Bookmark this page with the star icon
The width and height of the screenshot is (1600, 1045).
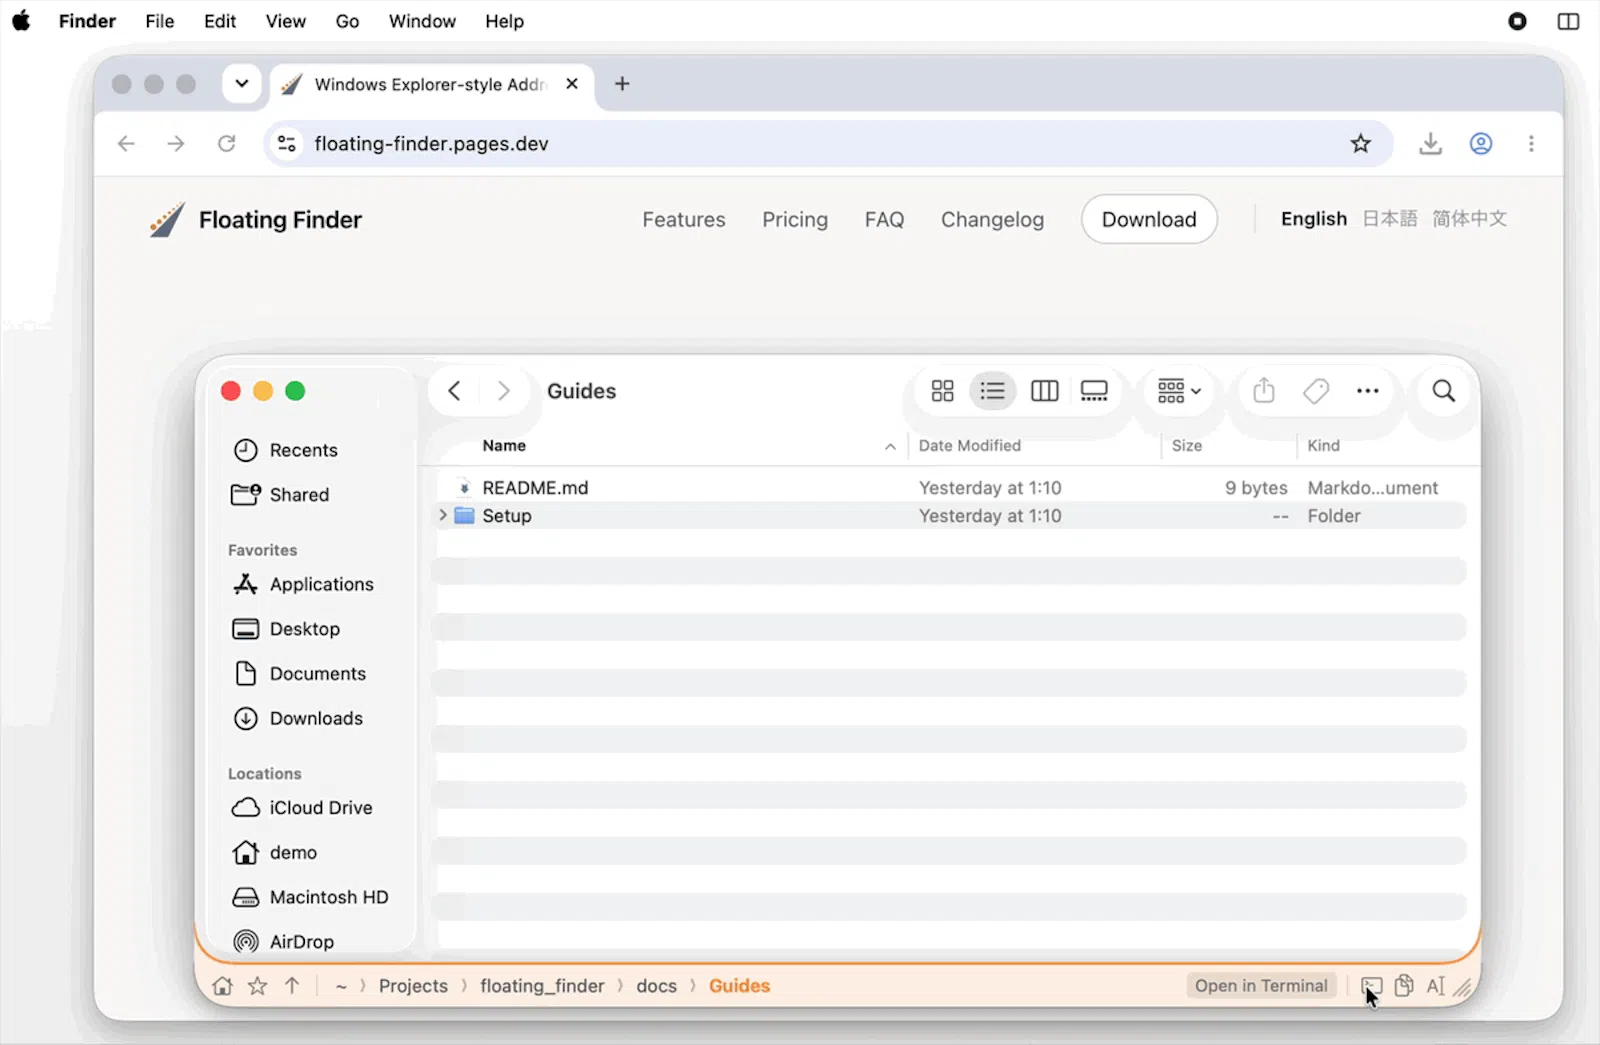click(x=1360, y=144)
